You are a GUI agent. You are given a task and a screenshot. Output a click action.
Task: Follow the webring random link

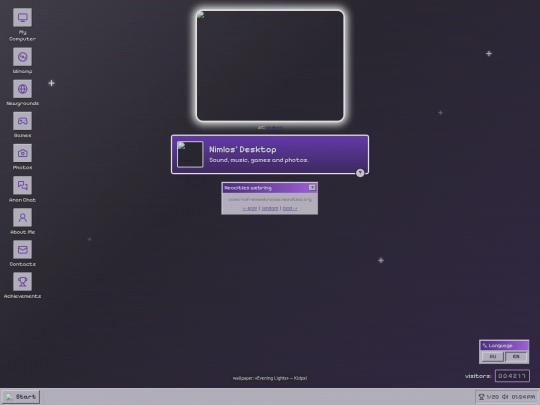click(x=270, y=208)
